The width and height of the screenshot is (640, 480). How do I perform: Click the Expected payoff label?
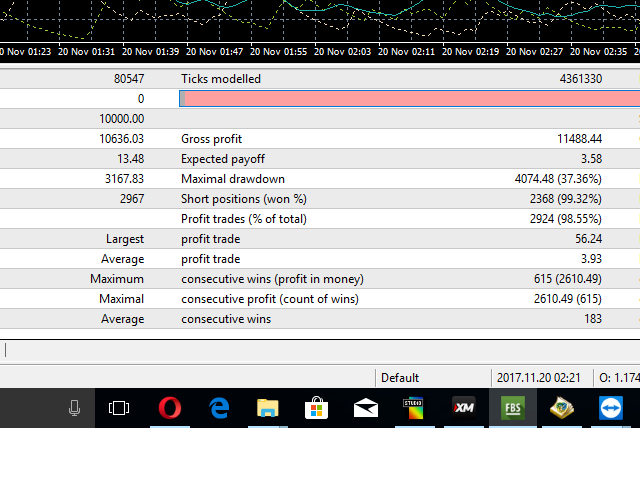[223, 159]
